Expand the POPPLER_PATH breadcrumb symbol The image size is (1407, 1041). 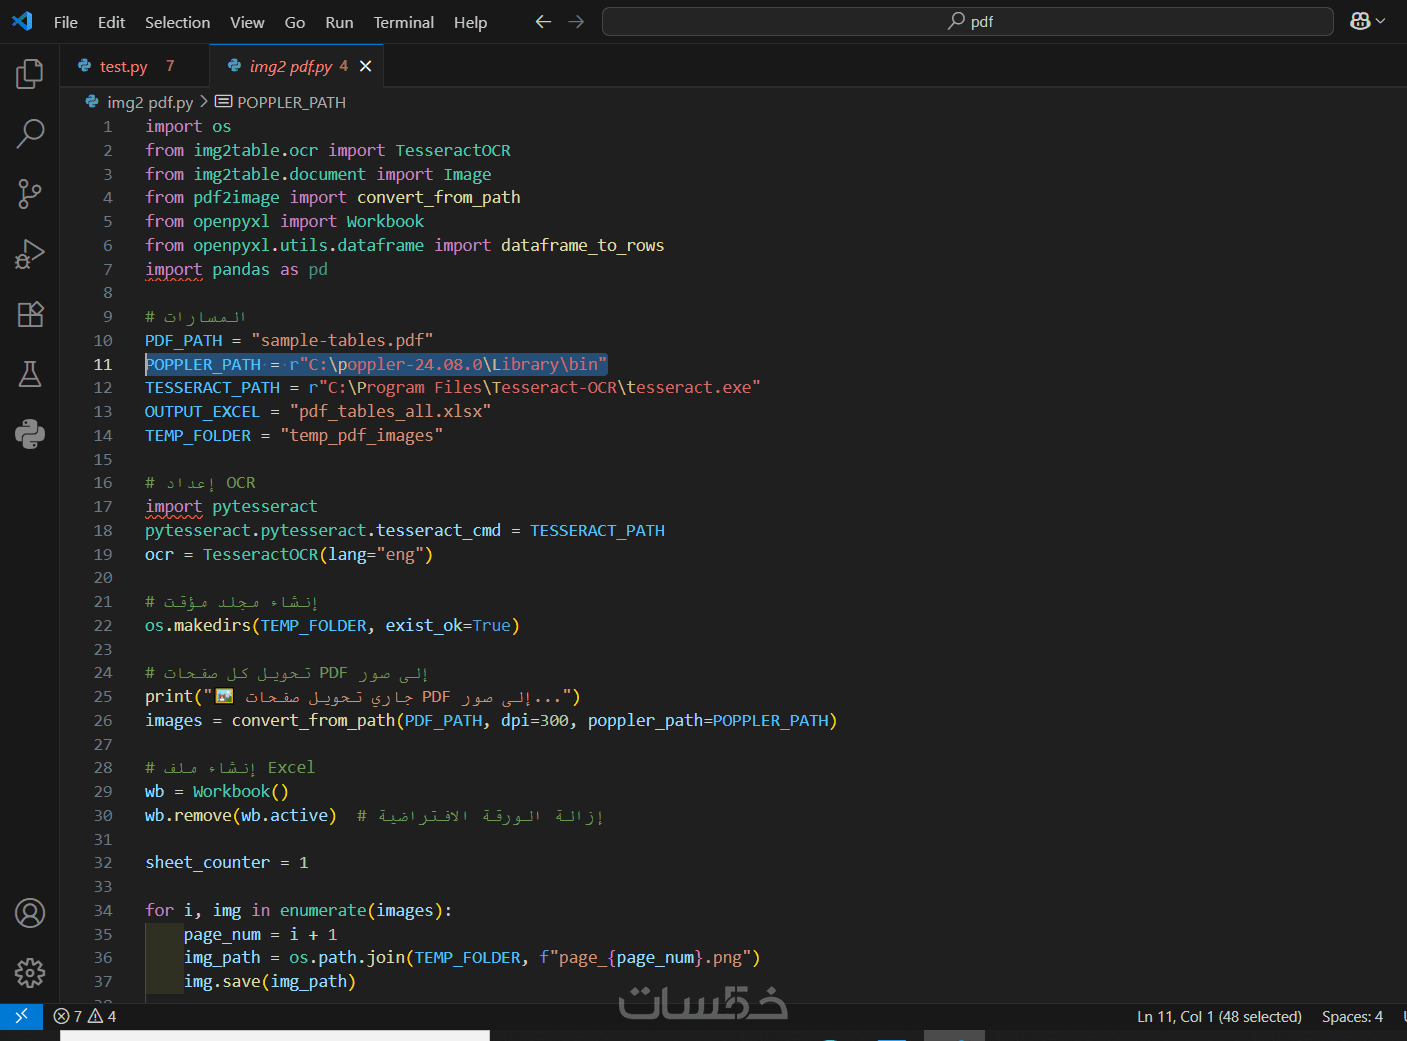(291, 102)
